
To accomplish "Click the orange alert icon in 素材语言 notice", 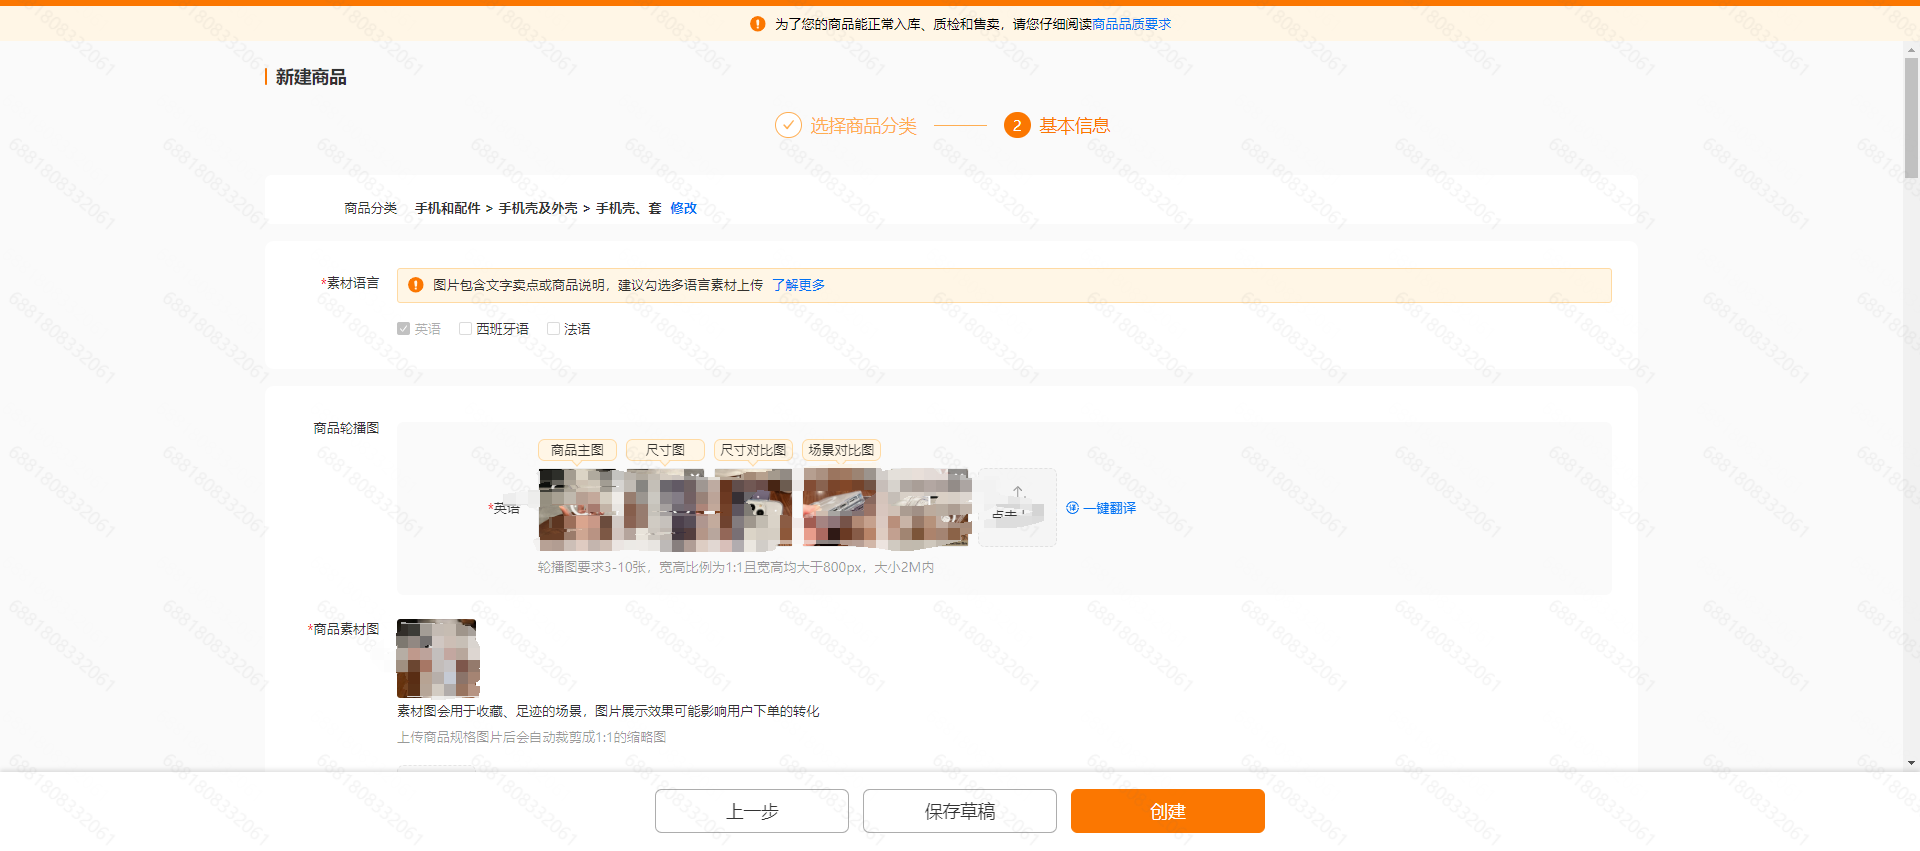I will pos(416,285).
